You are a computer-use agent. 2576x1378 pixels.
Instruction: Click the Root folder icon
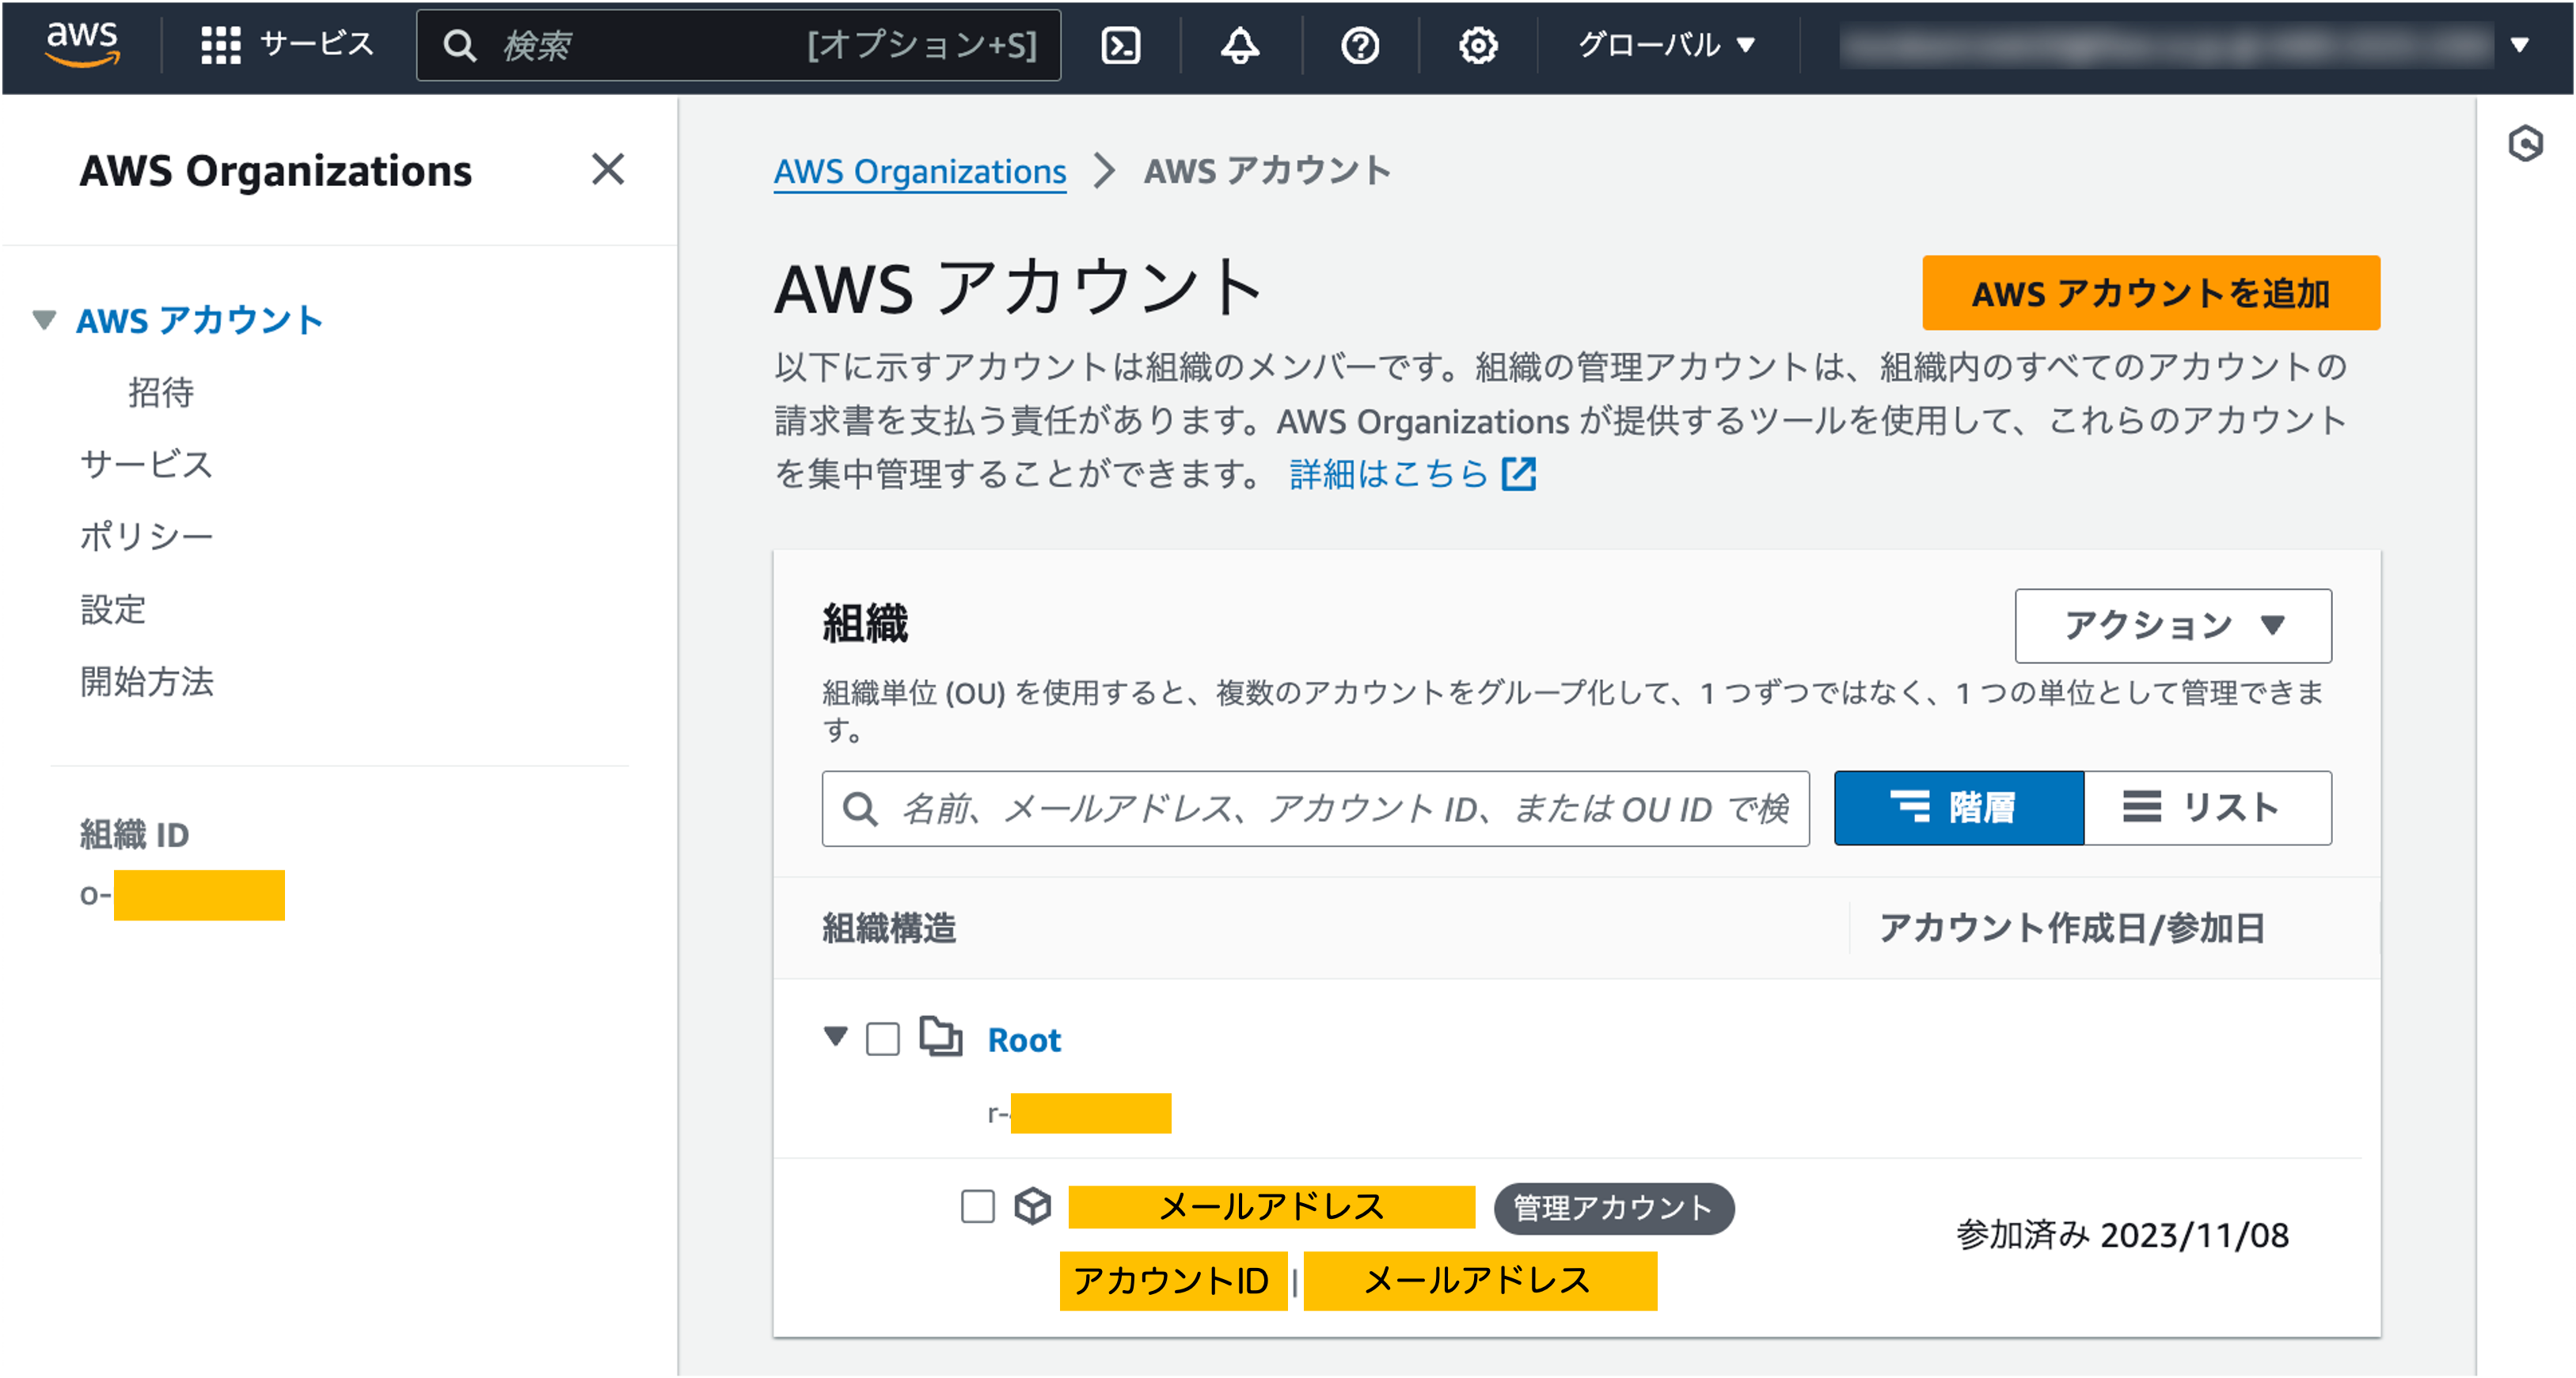(941, 1037)
